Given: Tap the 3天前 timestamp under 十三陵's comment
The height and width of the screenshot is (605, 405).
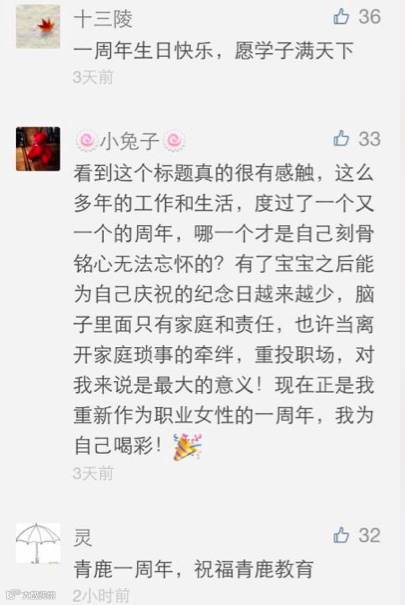Looking at the screenshot, I should click(93, 77).
